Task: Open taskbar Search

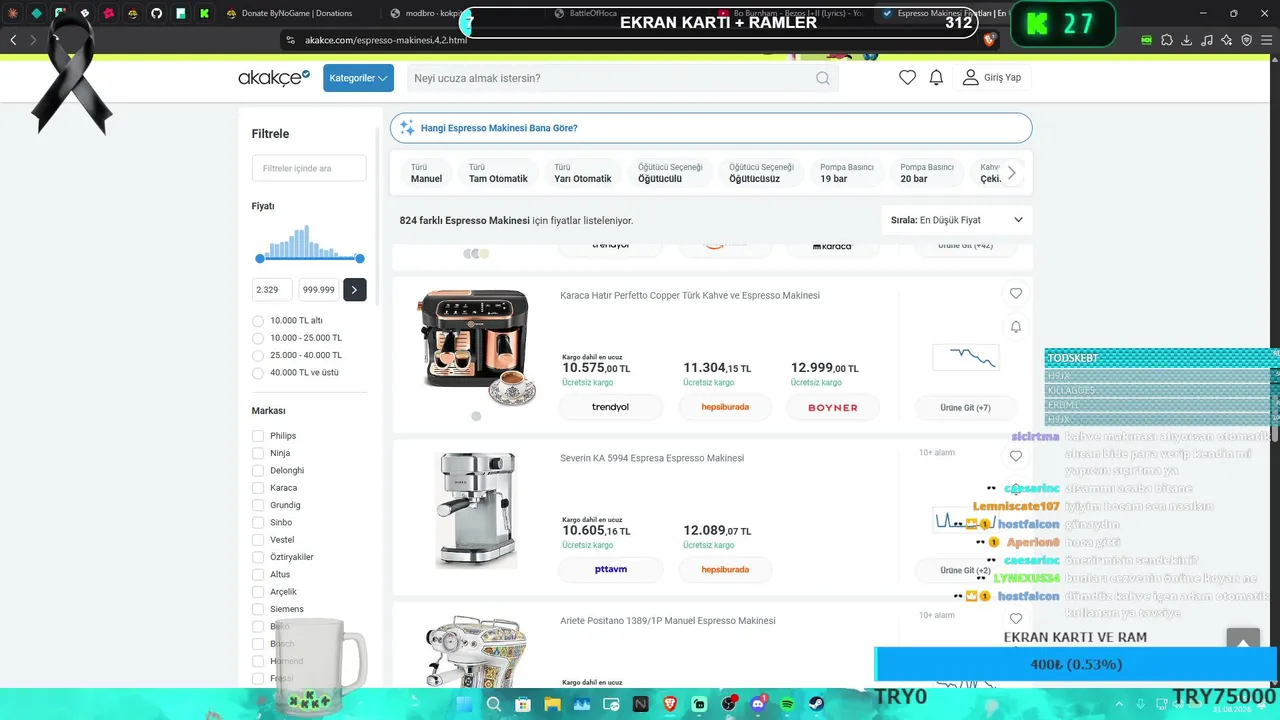Action: tap(494, 704)
